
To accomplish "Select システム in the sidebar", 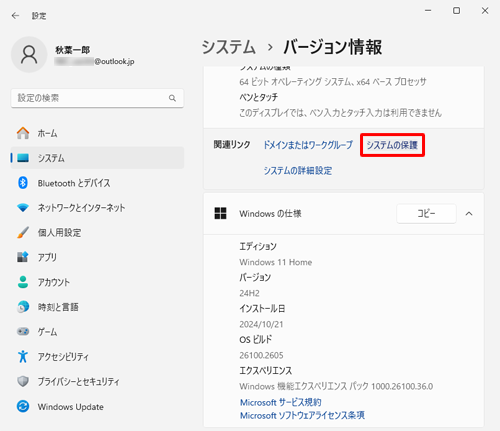I will tap(97, 158).
